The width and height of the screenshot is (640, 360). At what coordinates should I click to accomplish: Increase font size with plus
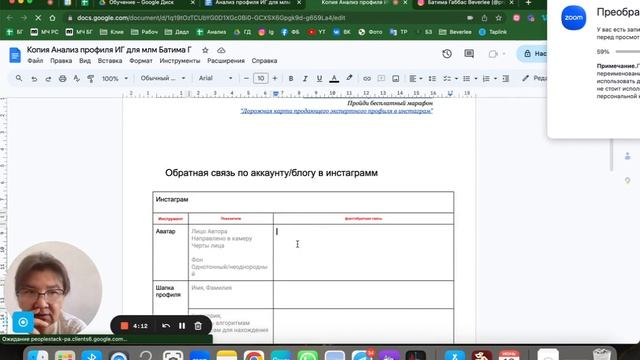(275, 78)
